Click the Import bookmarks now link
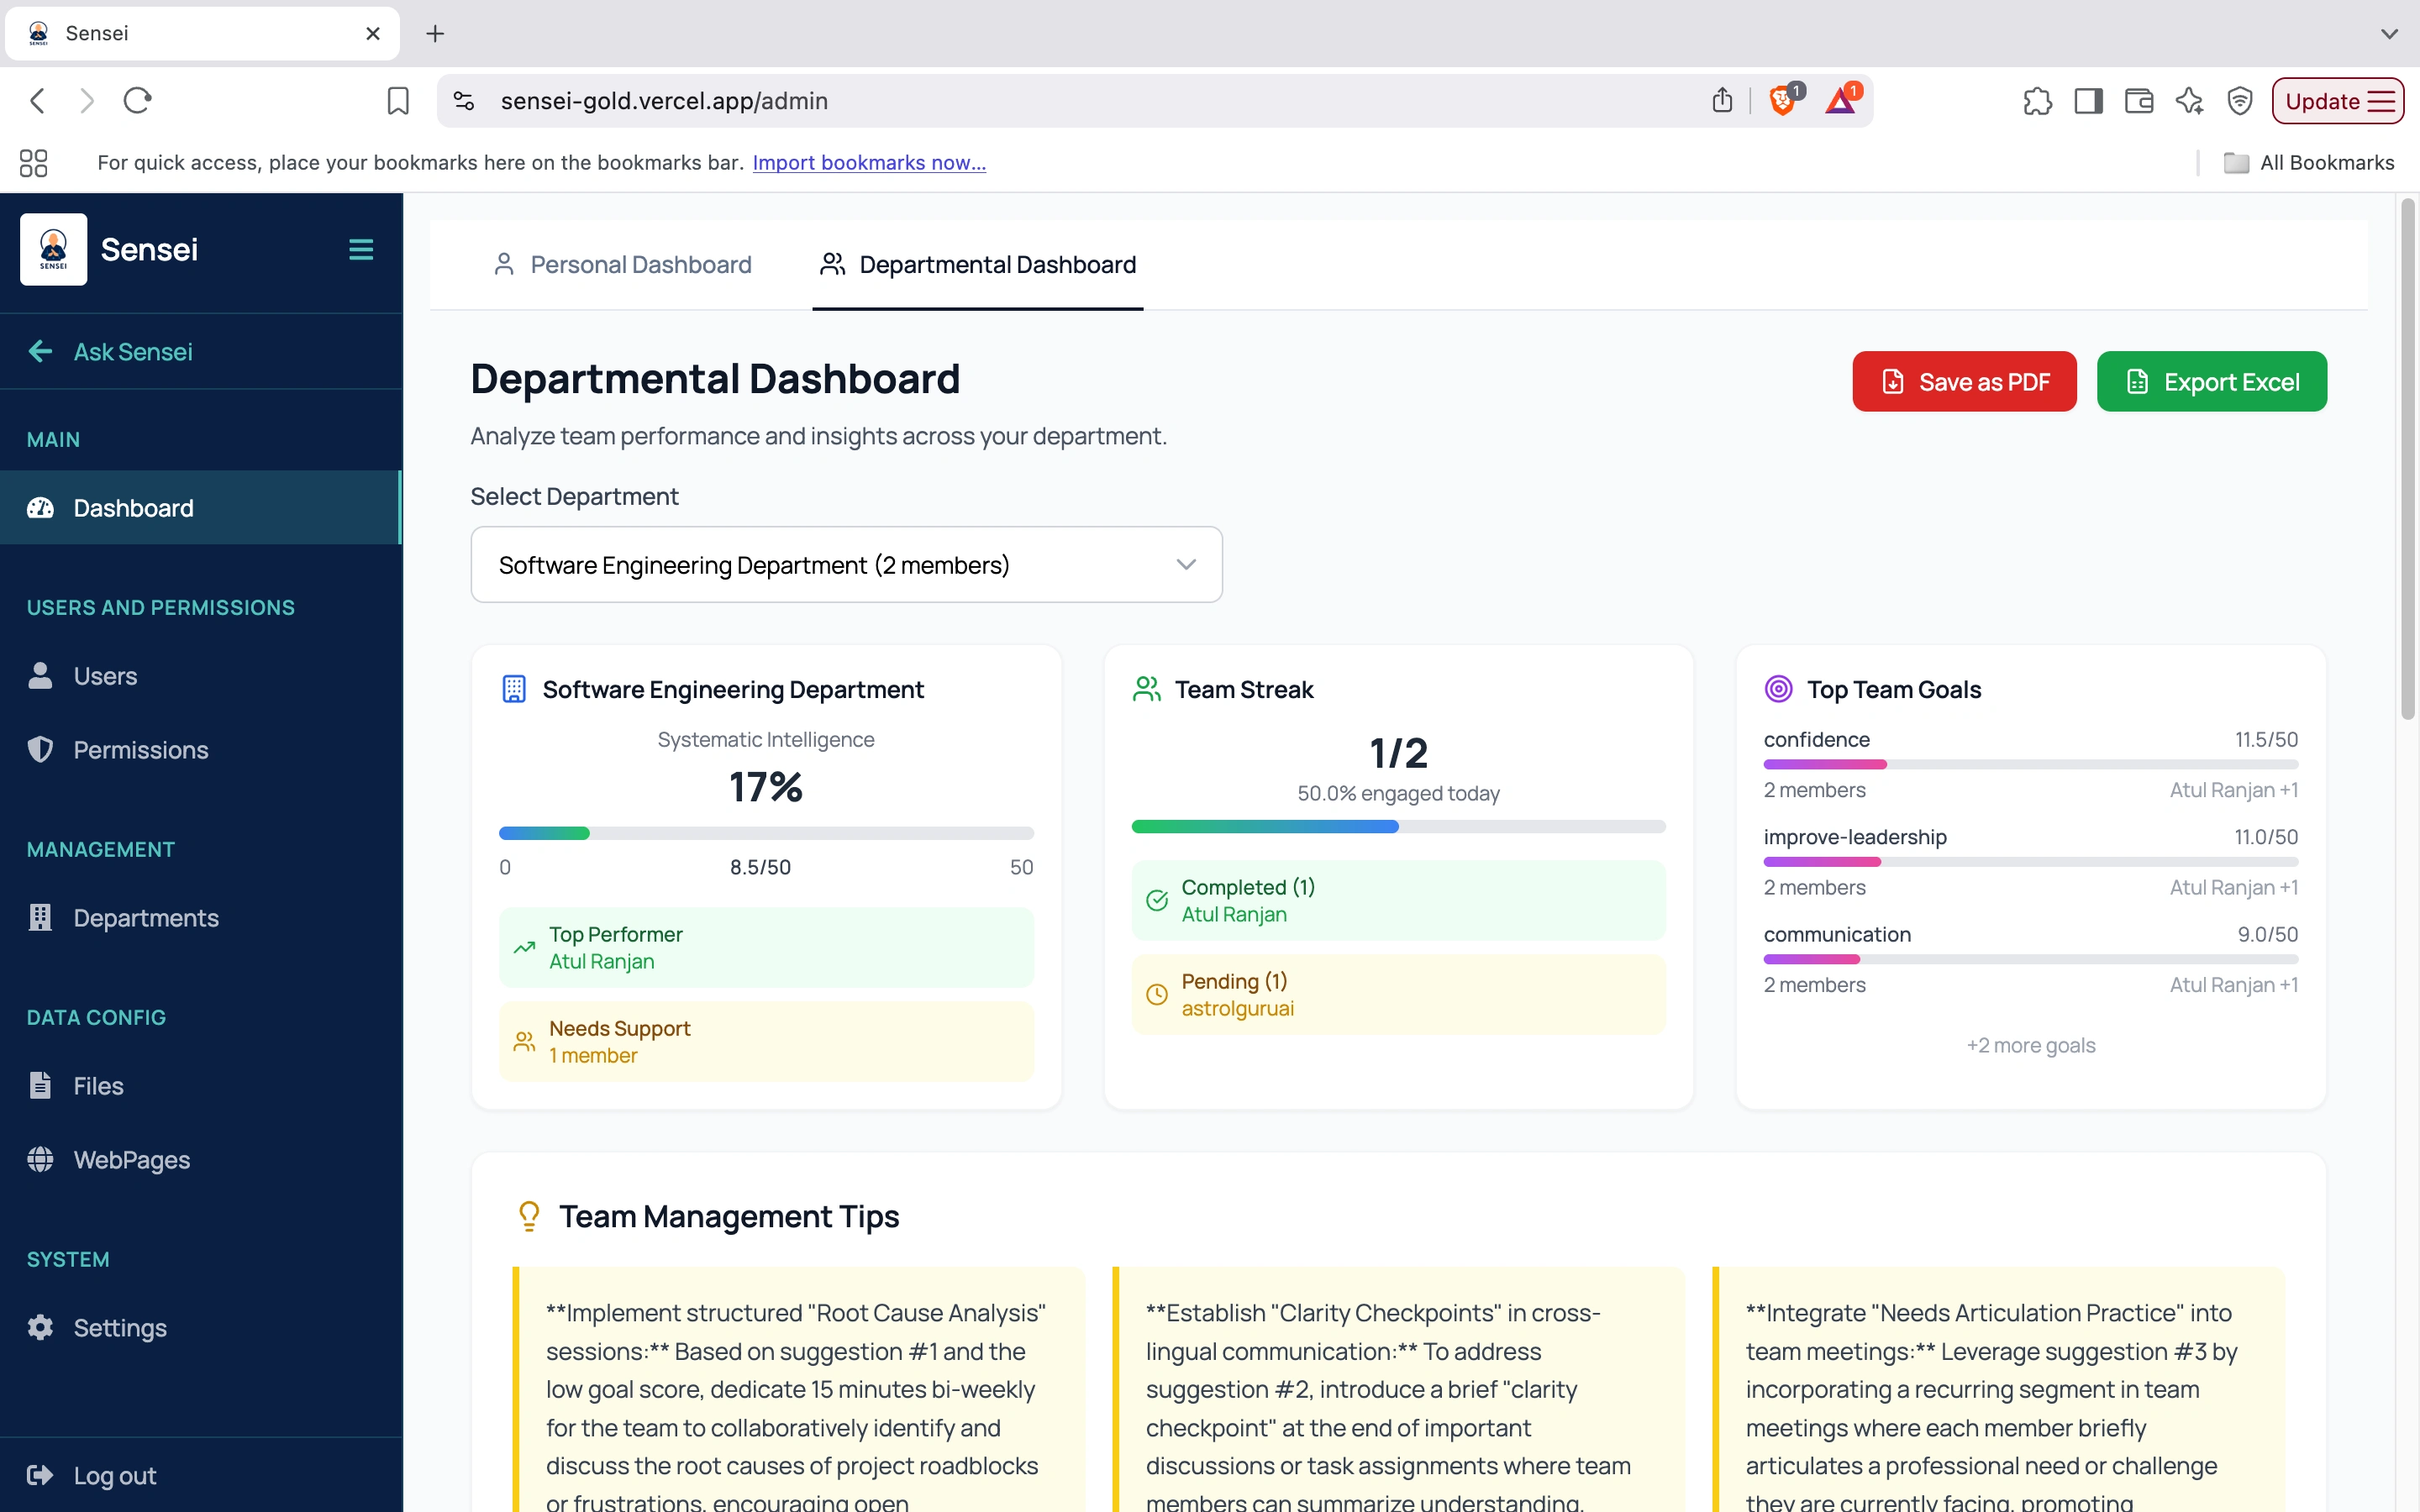This screenshot has width=2420, height=1512. pyautogui.click(x=868, y=162)
